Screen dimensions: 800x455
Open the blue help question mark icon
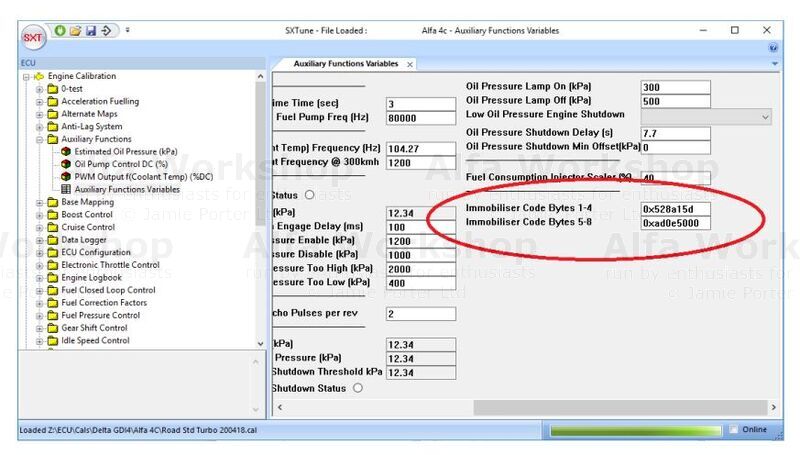click(774, 48)
